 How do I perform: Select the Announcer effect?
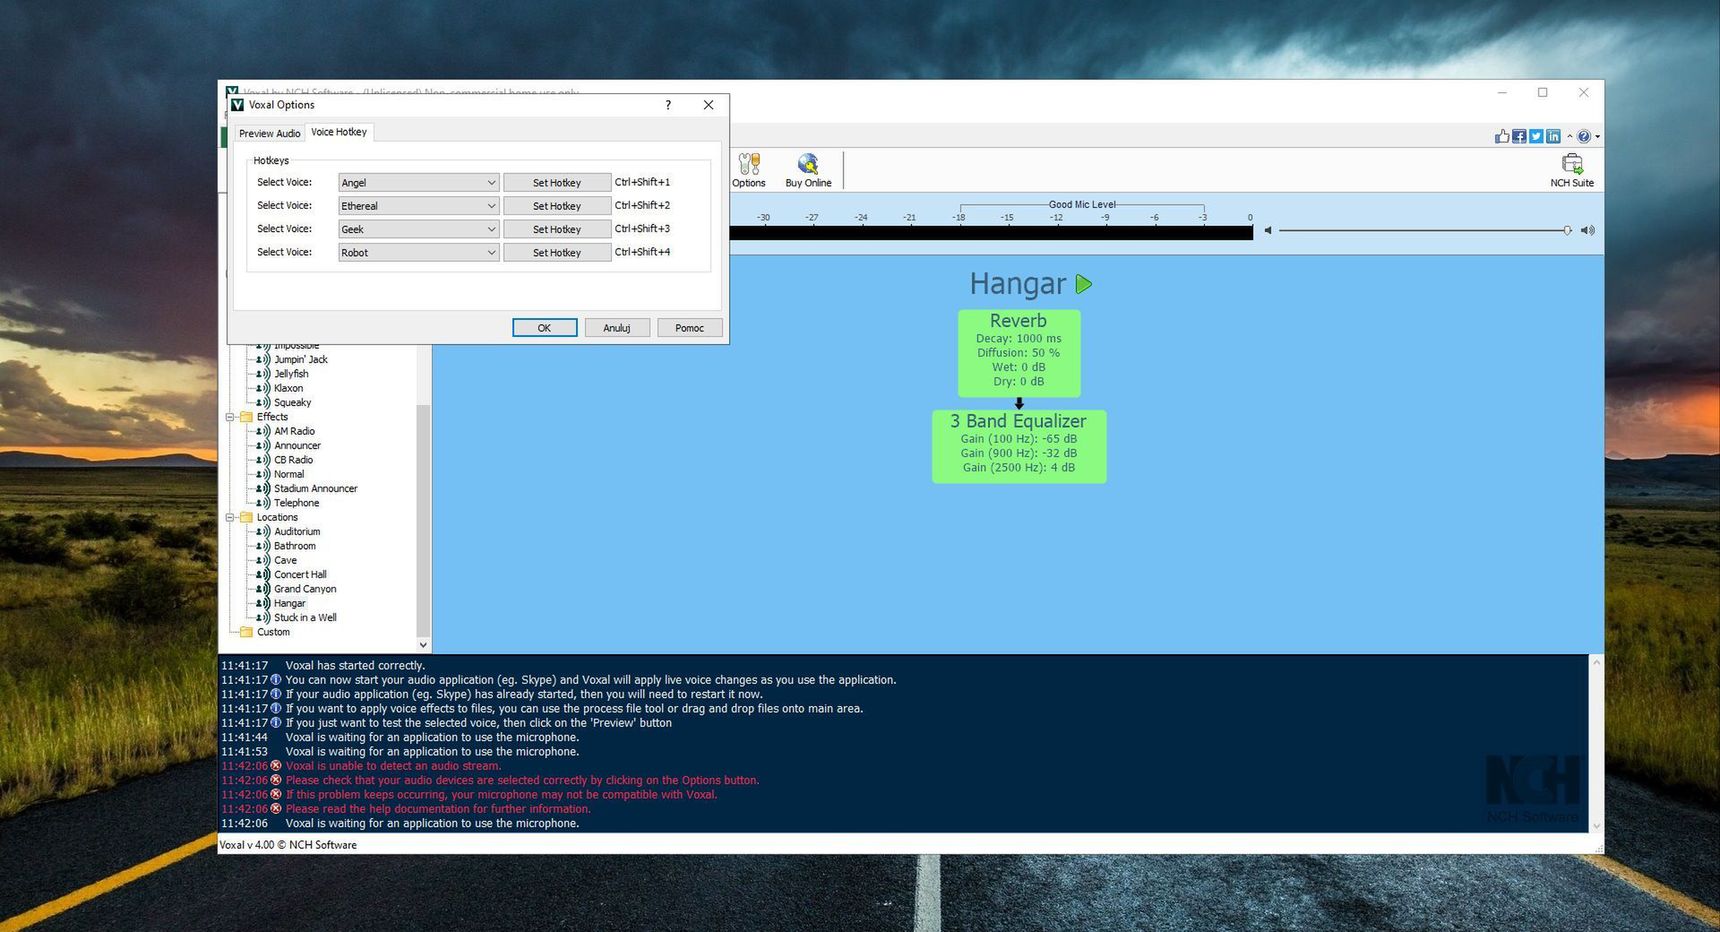(x=297, y=446)
